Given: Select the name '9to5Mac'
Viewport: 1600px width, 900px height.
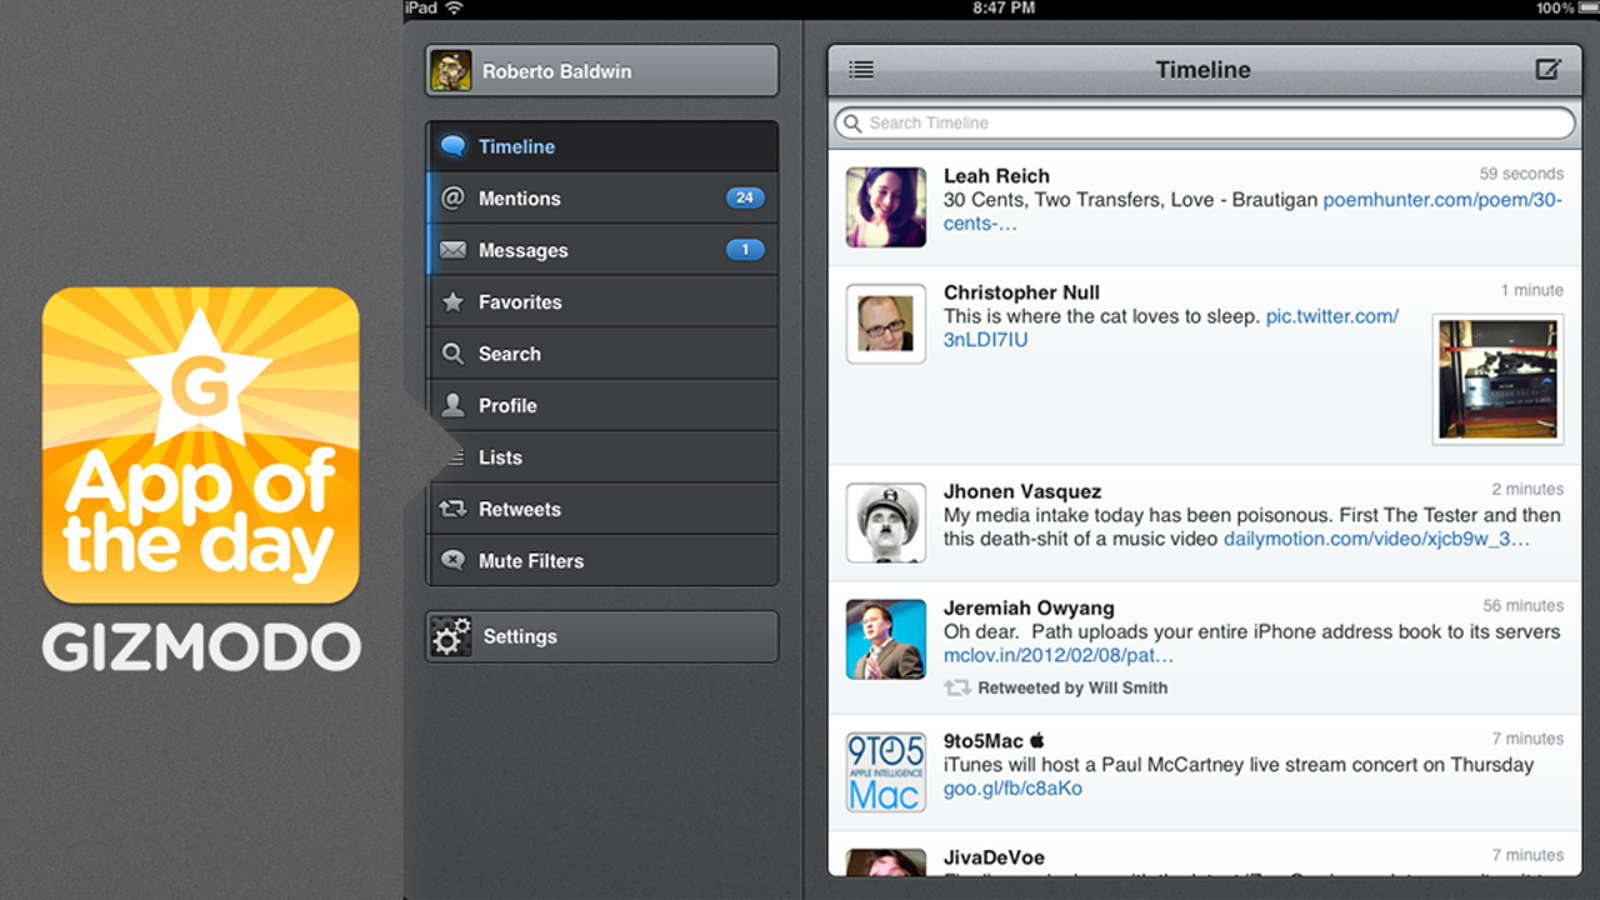Looking at the screenshot, I should 984,741.
